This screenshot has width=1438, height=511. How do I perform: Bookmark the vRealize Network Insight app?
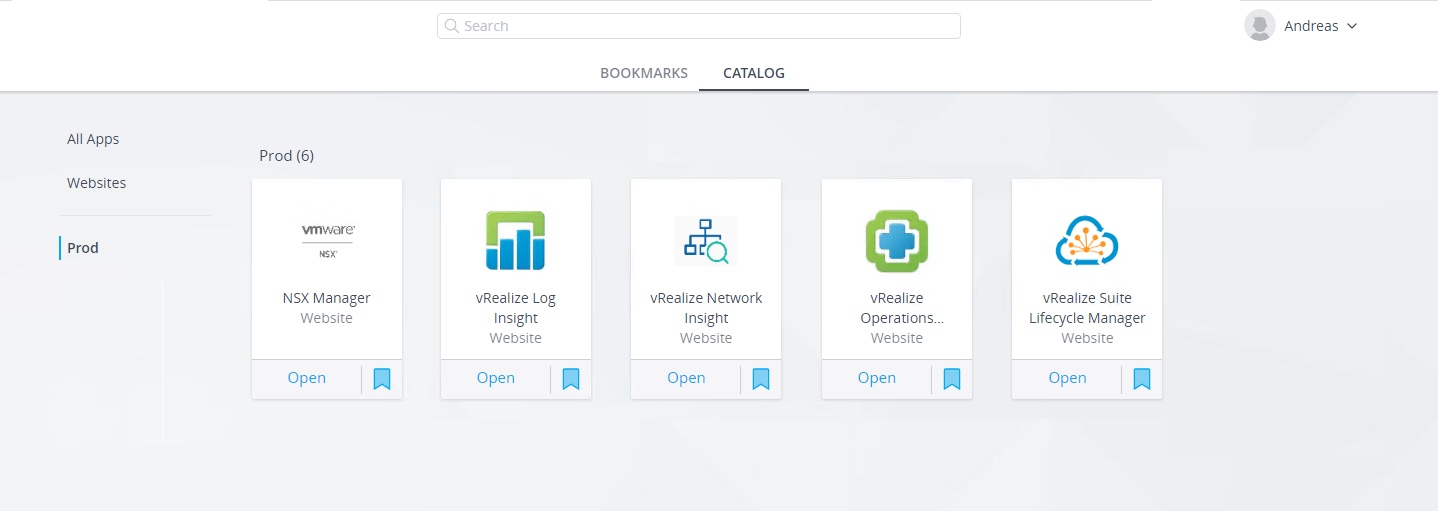coord(761,379)
